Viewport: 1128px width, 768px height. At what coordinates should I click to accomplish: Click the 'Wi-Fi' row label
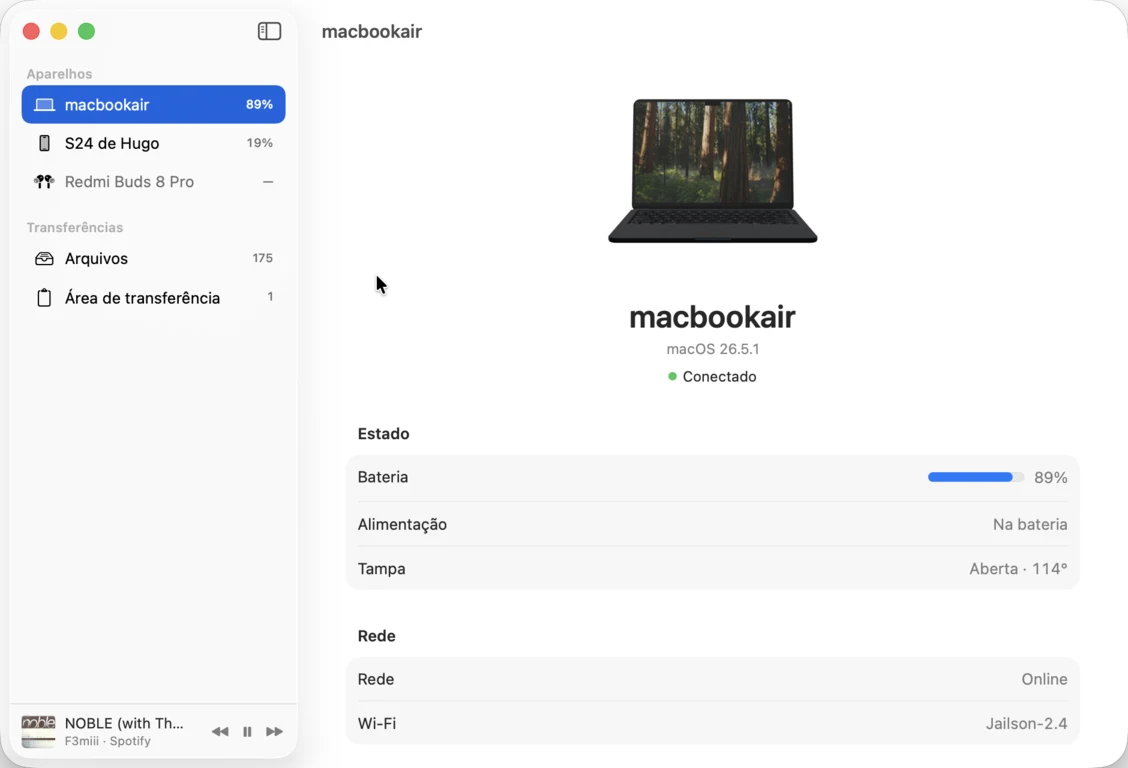pyautogui.click(x=377, y=723)
